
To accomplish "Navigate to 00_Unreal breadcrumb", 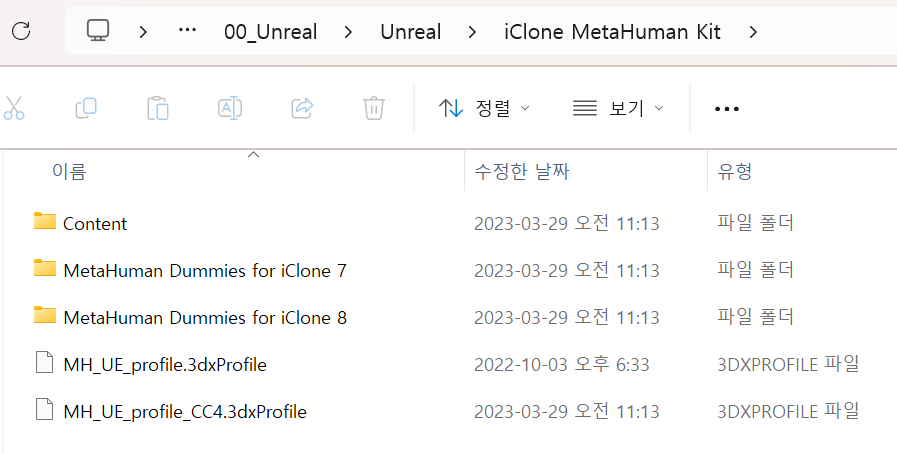I will click(x=271, y=32).
